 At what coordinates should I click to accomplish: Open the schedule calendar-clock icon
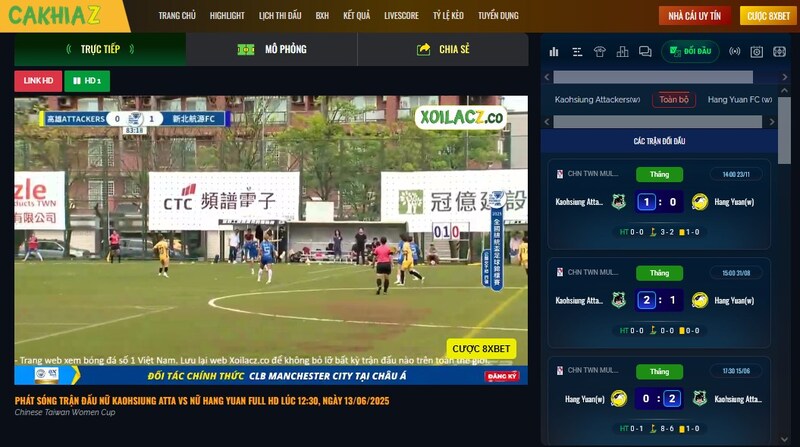[x=757, y=52]
